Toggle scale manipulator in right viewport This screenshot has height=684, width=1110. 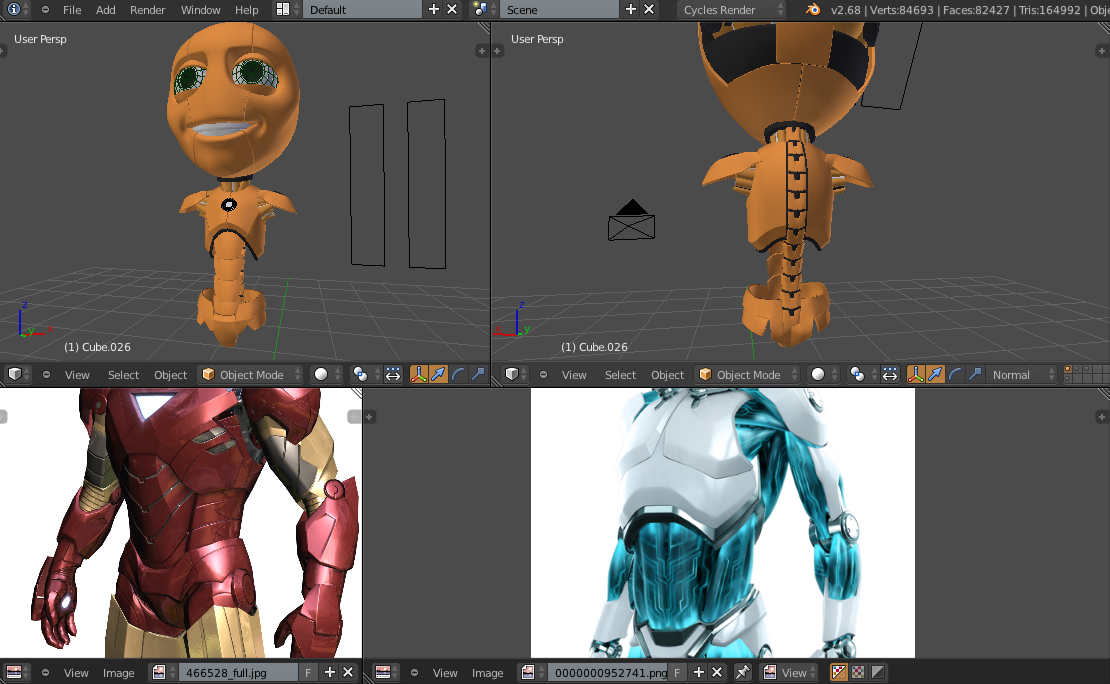point(975,375)
